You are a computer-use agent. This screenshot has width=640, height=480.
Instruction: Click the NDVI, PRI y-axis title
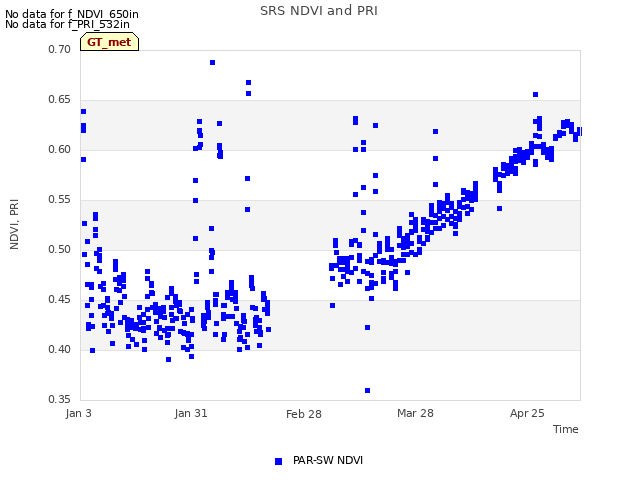[x=14, y=224]
